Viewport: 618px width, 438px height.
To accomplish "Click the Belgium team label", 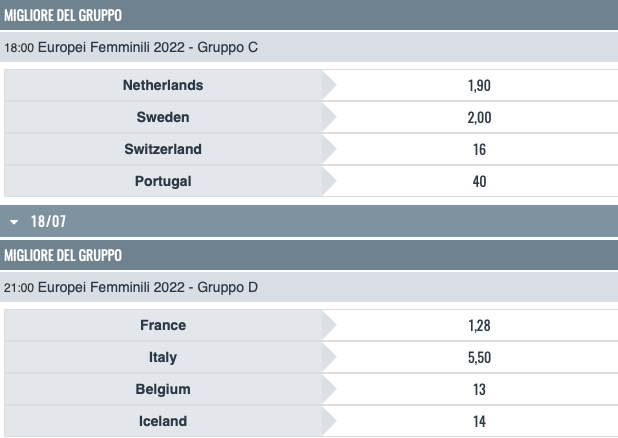I will pyautogui.click(x=163, y=390).
